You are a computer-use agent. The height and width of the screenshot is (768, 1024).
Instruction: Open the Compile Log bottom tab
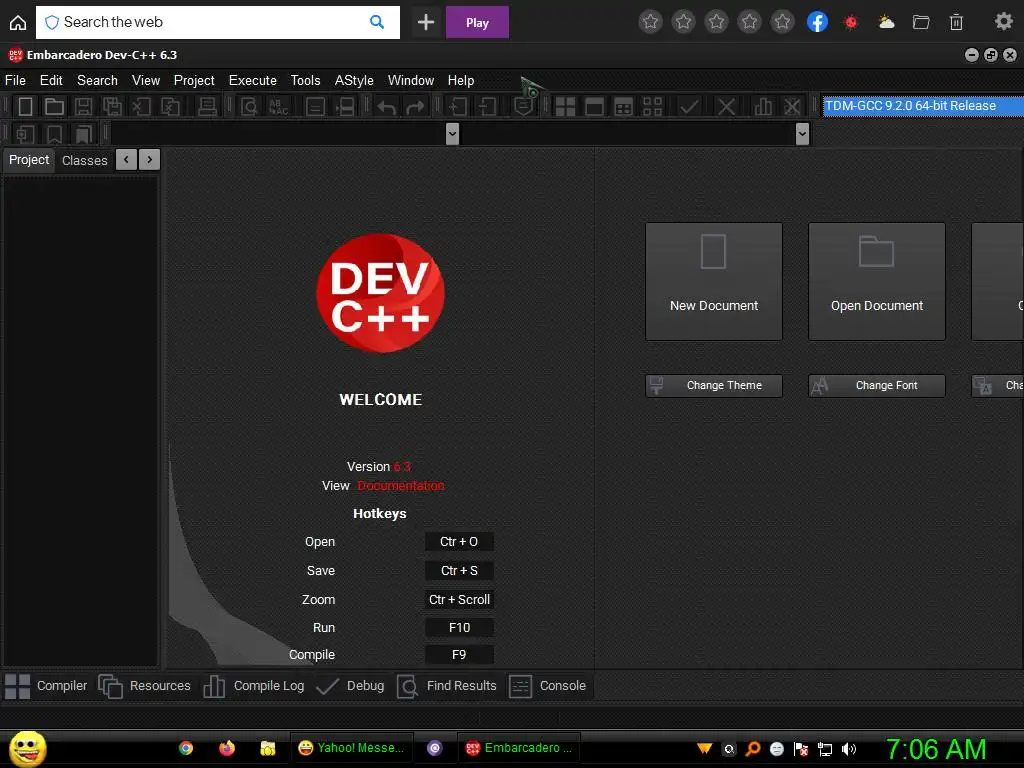253,686
